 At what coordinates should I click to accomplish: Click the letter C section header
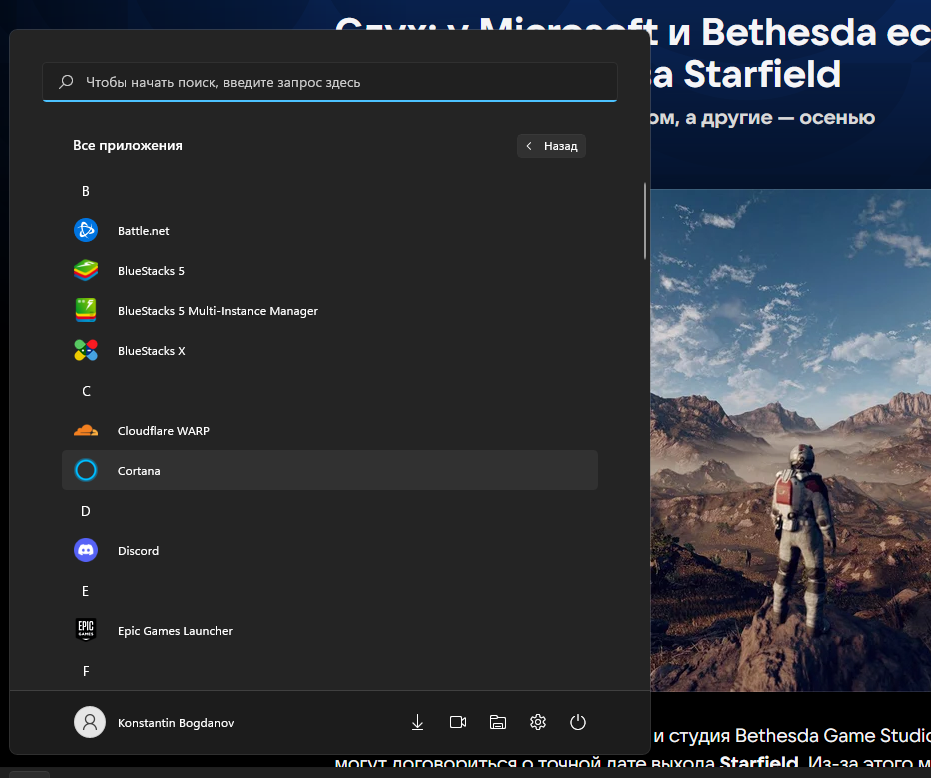pyautogui.click(x=86, y=391)
